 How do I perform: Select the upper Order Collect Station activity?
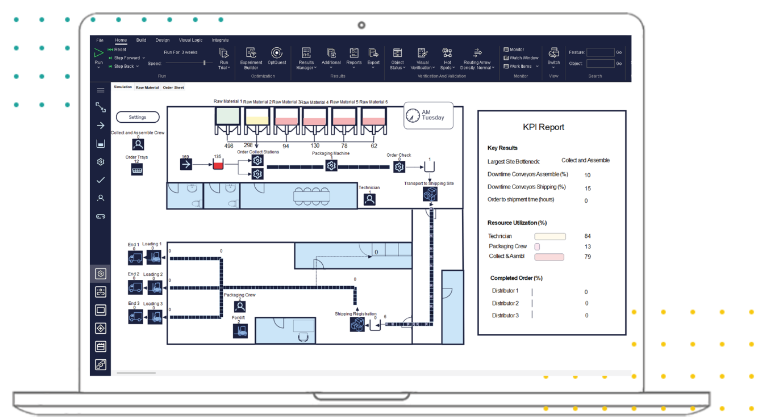pyautogui.click(x=257, y=160)
